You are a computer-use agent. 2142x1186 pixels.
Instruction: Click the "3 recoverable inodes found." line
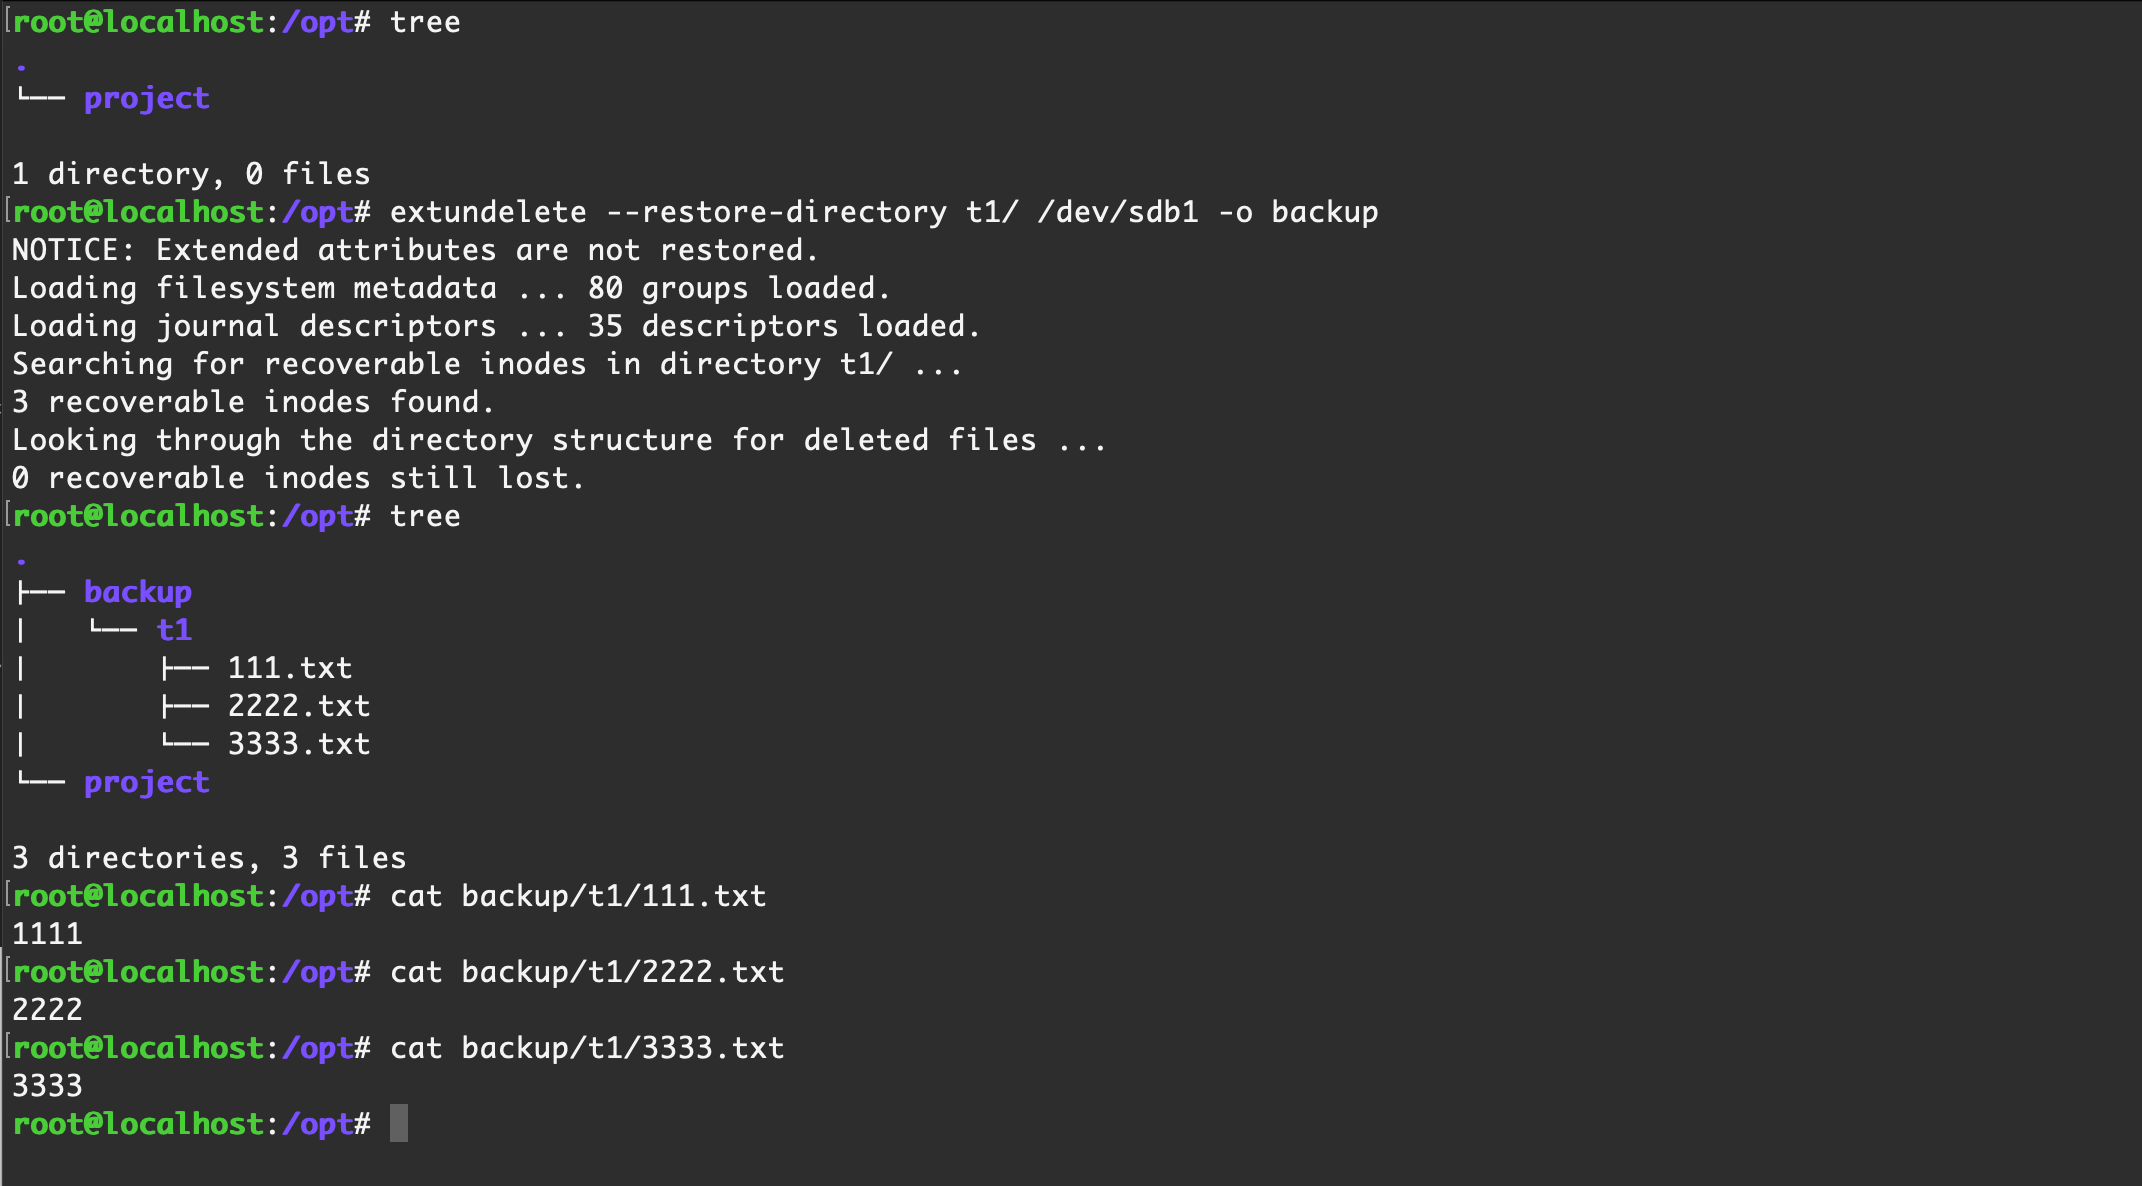click(x=253, y=402)
